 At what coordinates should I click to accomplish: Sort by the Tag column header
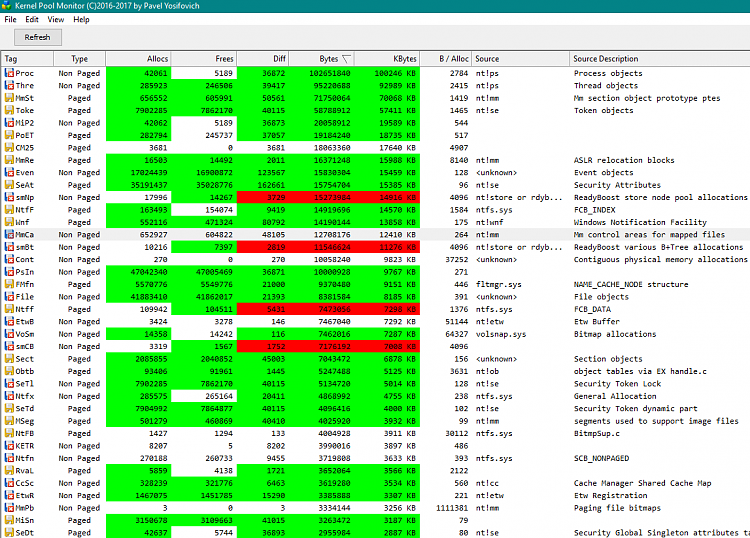click(x=27, y=59)
